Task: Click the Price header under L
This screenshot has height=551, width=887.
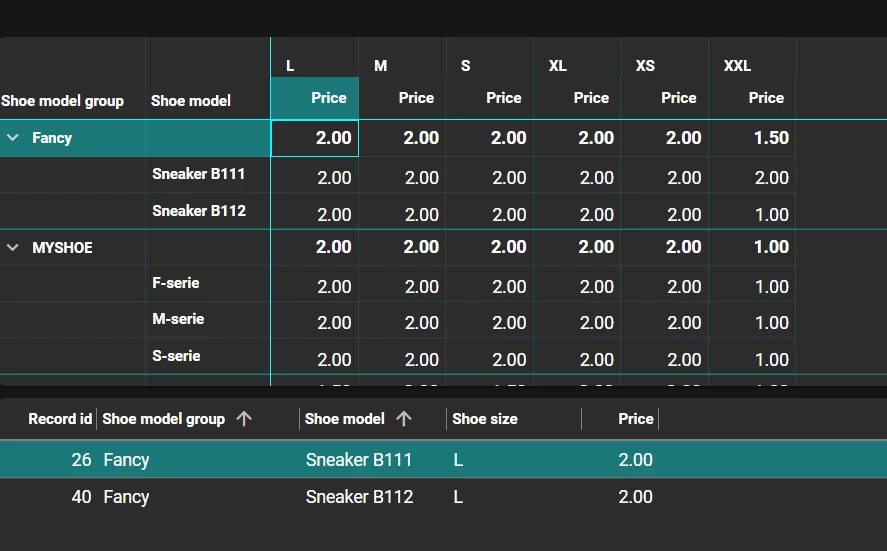Action: coord(328,98)
